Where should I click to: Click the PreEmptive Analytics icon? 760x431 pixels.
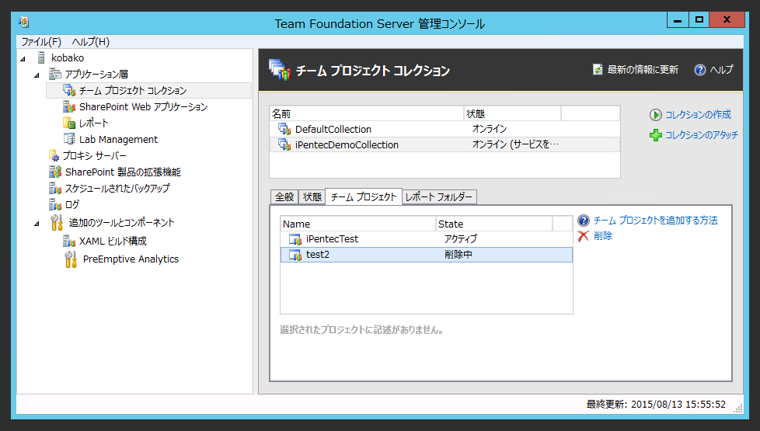click(71, 259)
